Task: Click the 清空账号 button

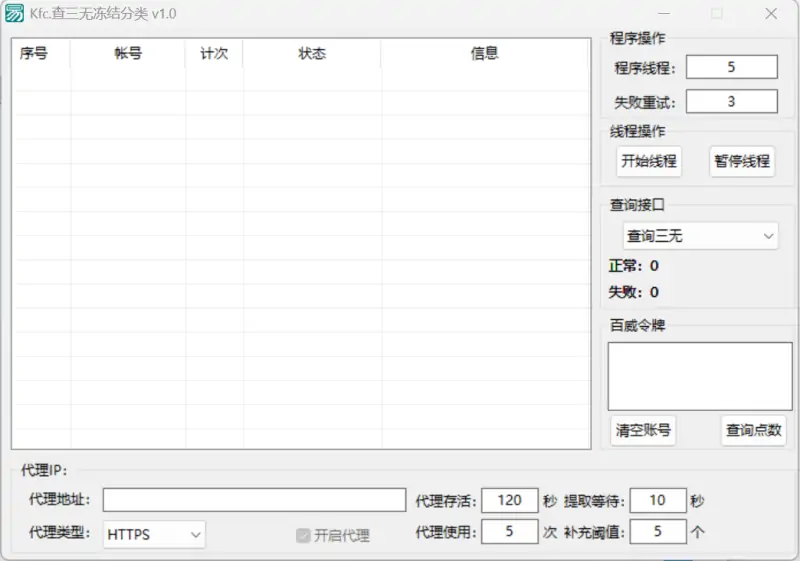Action: (643, 430)
